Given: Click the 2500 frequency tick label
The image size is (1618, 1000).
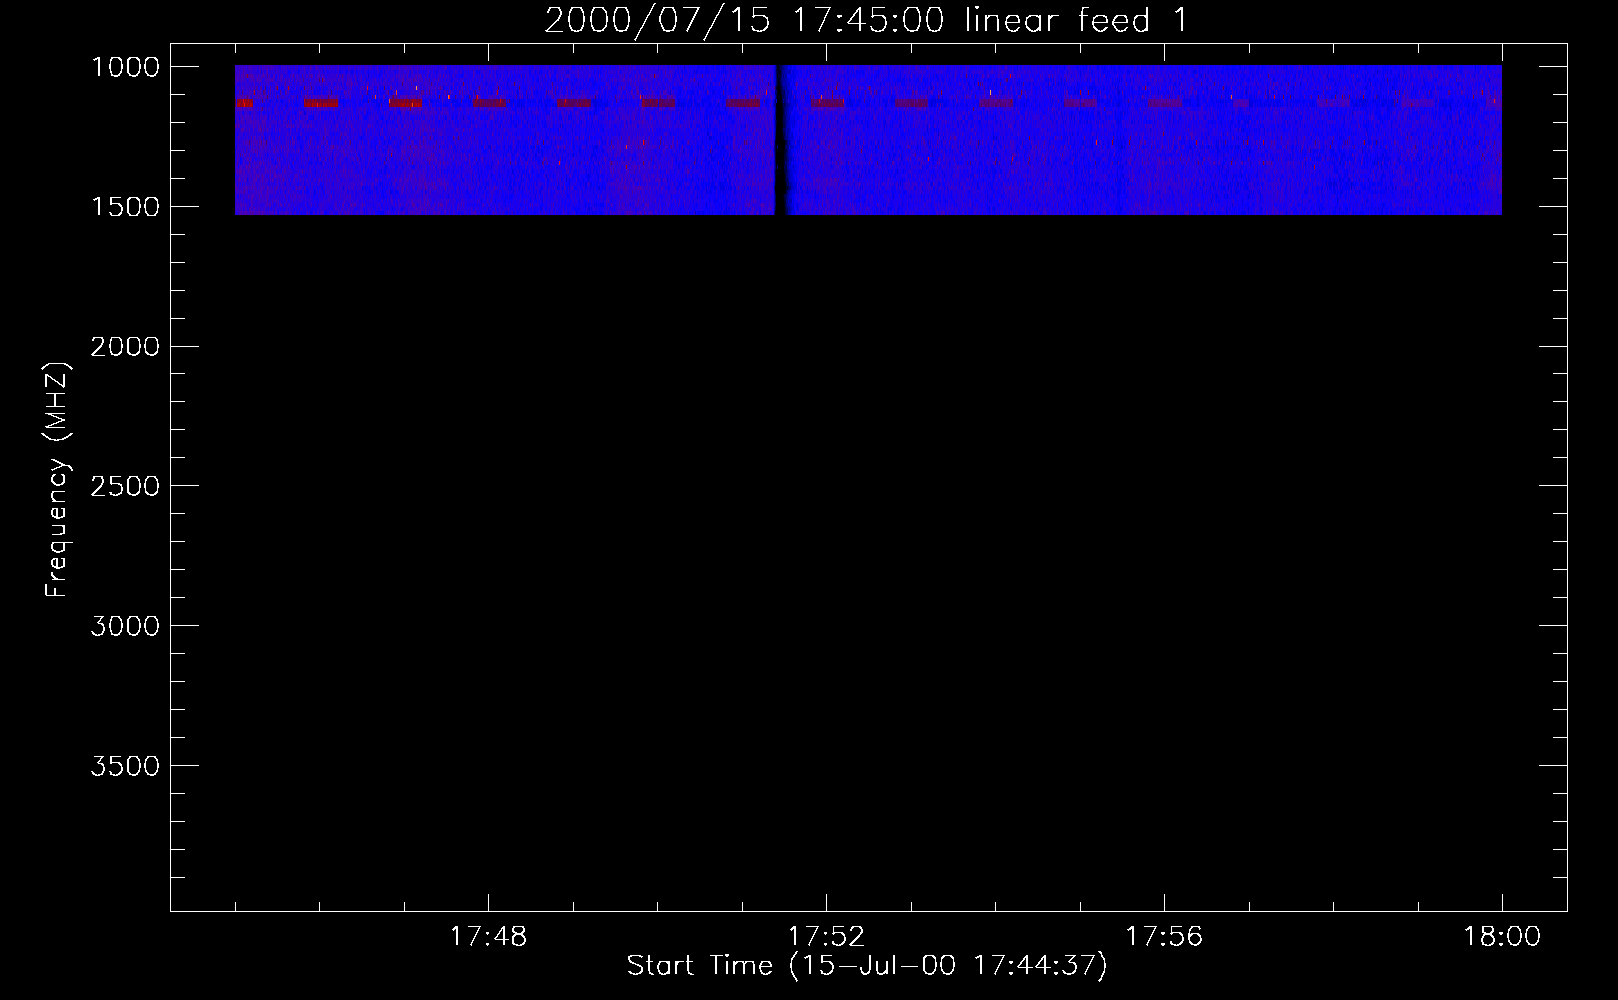Looking at the screenshot, I should pyautogui.click(x=126, y=487).
